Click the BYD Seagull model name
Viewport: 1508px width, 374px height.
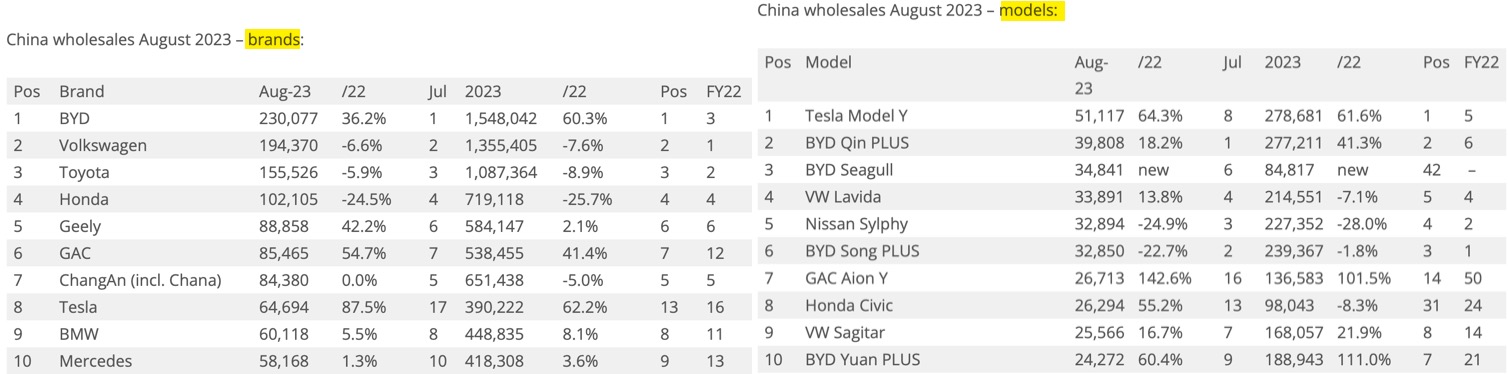[x=855, y=169]
